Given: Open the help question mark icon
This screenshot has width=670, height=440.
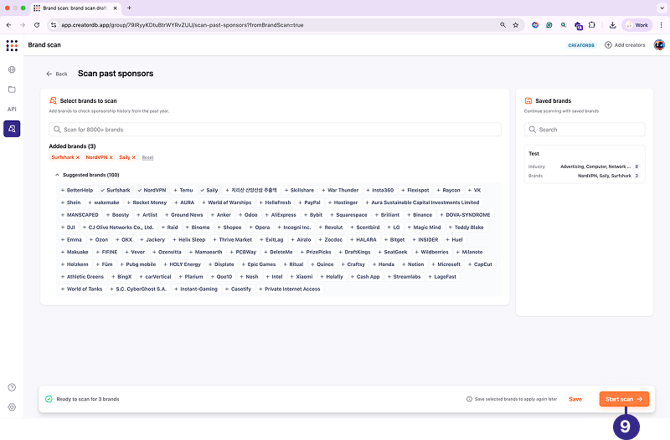Looking at the screenshot, I should (x=12, y=387).
